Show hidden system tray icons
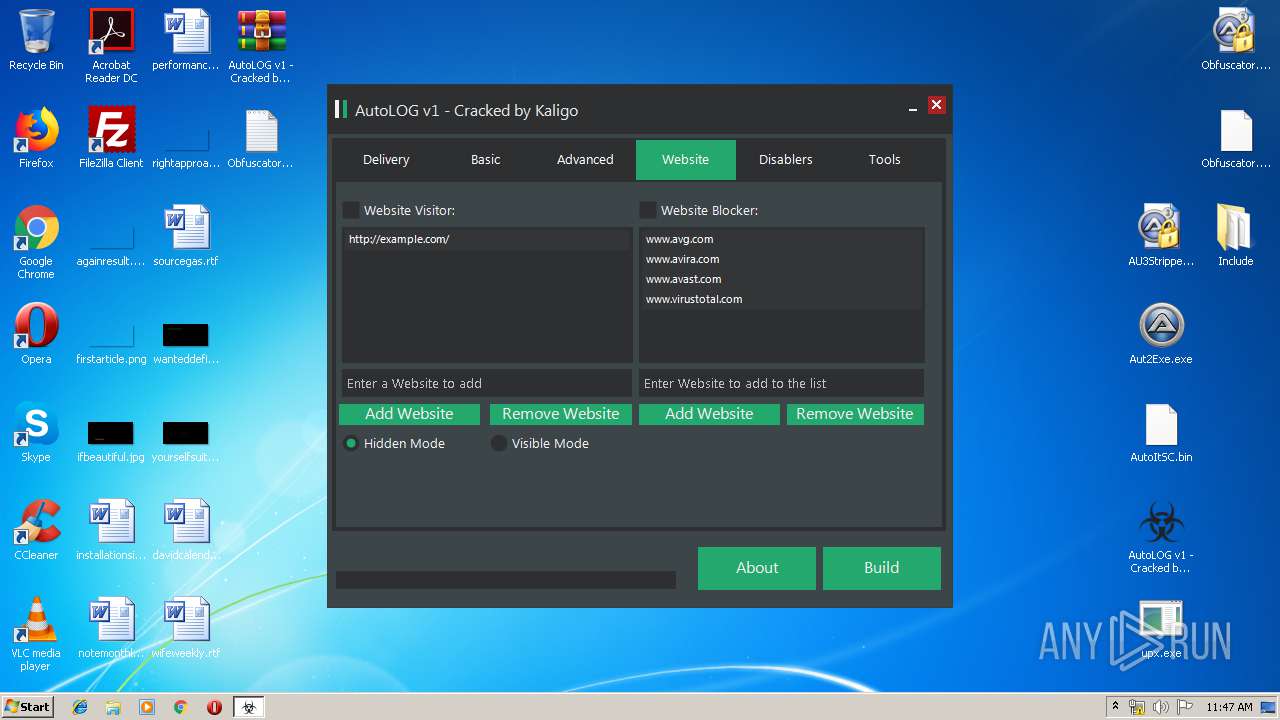 pyautogui.click(x=1115, y=707)
